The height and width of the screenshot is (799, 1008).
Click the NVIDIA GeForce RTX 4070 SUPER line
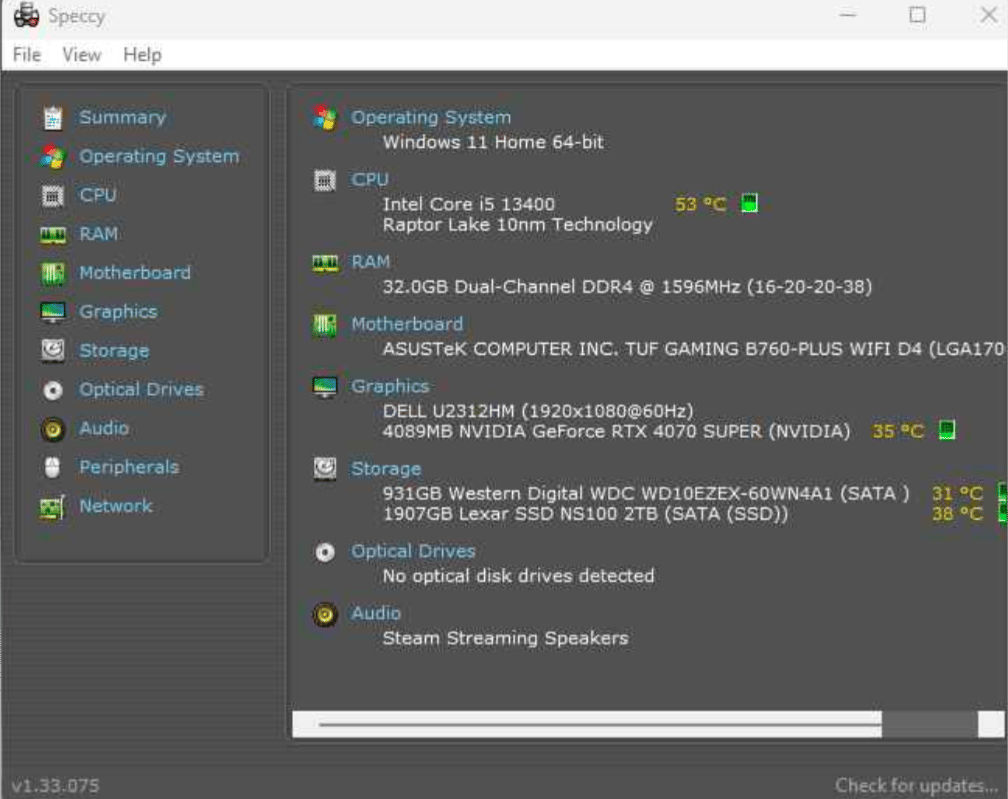(x=616, y=431)
